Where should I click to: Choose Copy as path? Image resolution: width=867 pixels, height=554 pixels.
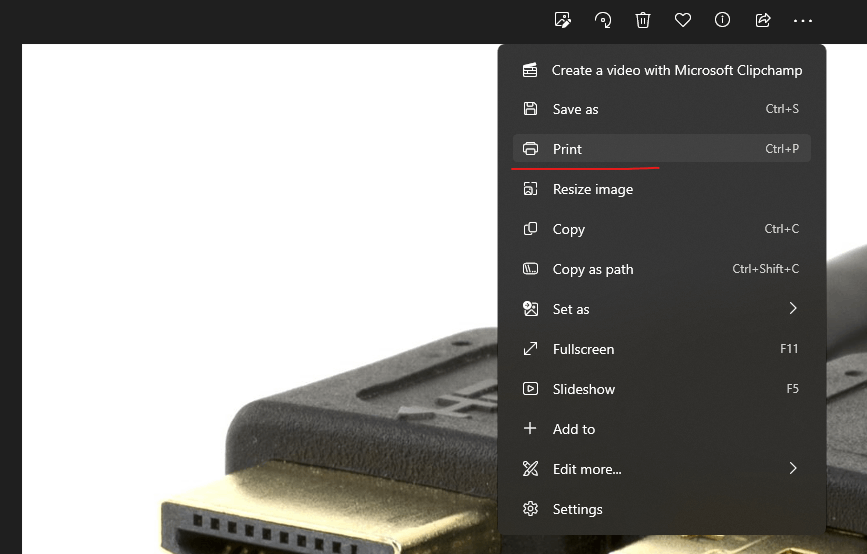(662, 269)
